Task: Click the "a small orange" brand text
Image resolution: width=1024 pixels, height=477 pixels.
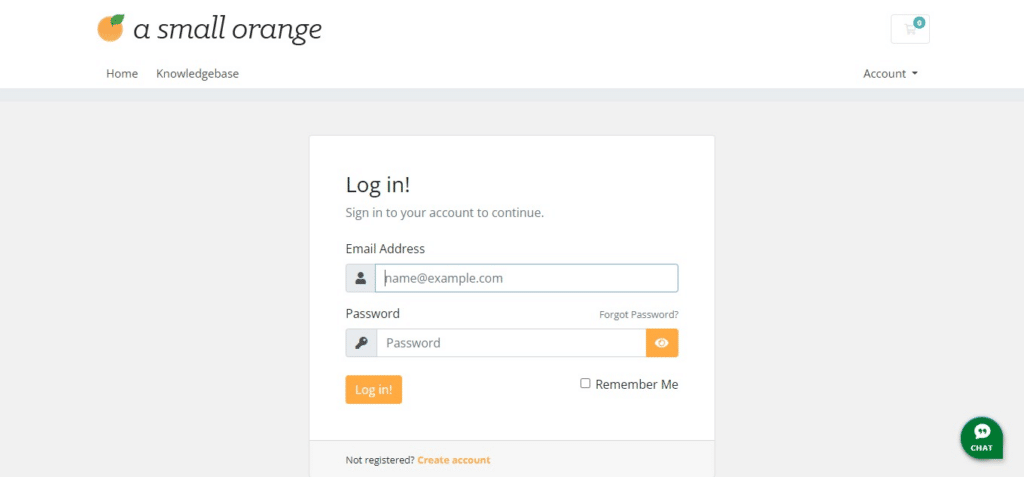Action: 227,29
